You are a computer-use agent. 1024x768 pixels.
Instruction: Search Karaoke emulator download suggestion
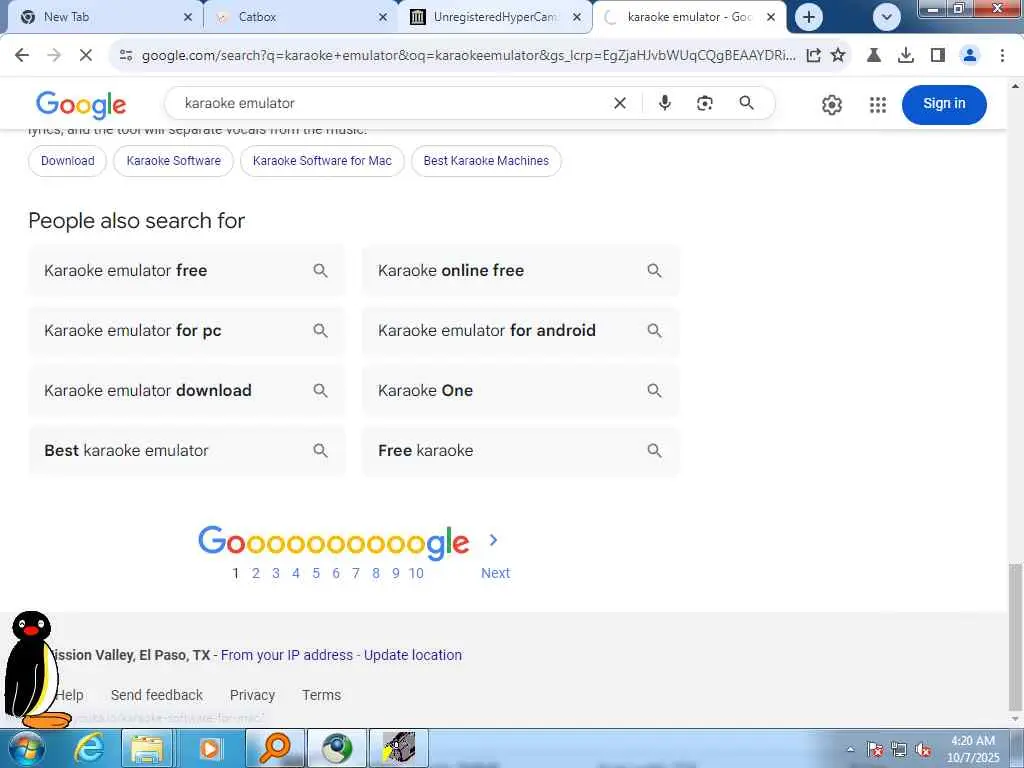point(187,391)
